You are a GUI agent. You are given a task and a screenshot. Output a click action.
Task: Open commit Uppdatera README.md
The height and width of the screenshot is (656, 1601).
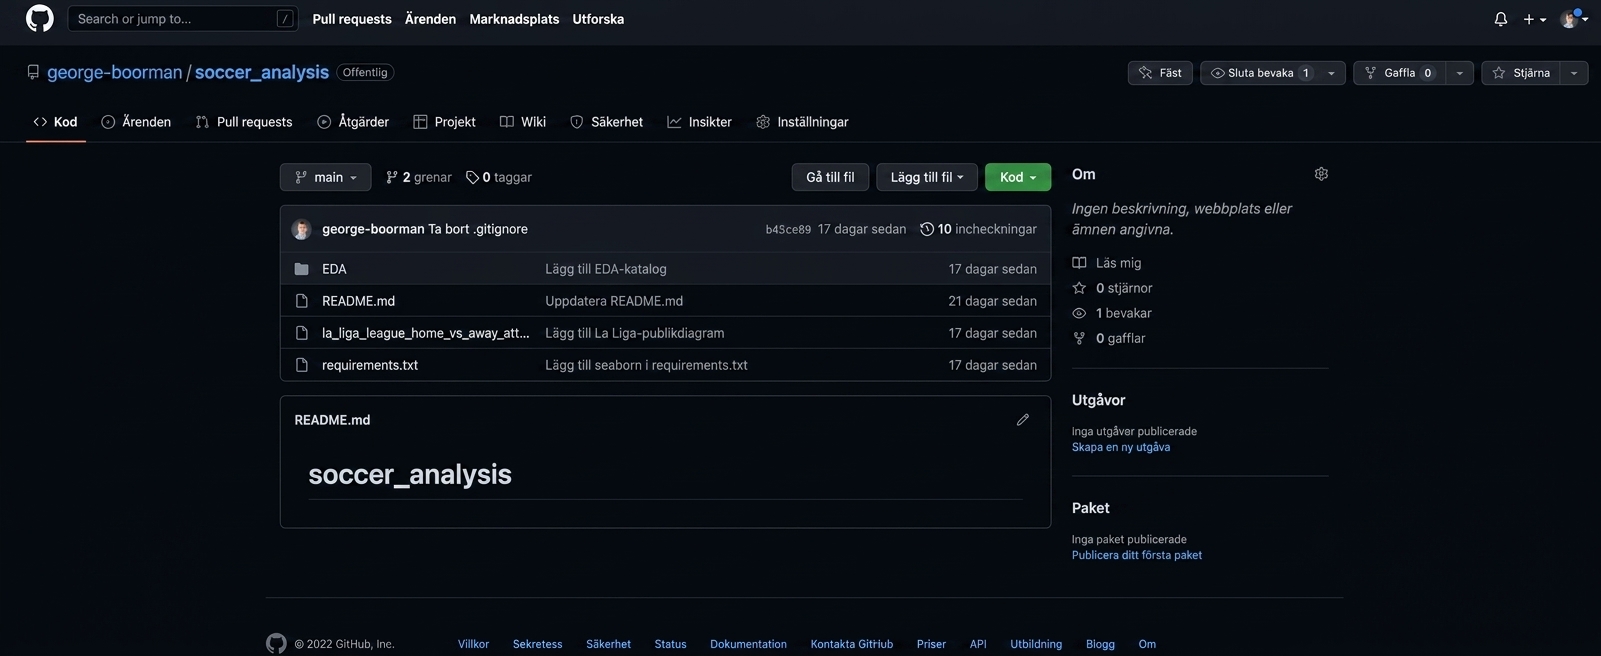tap(614, 301)
